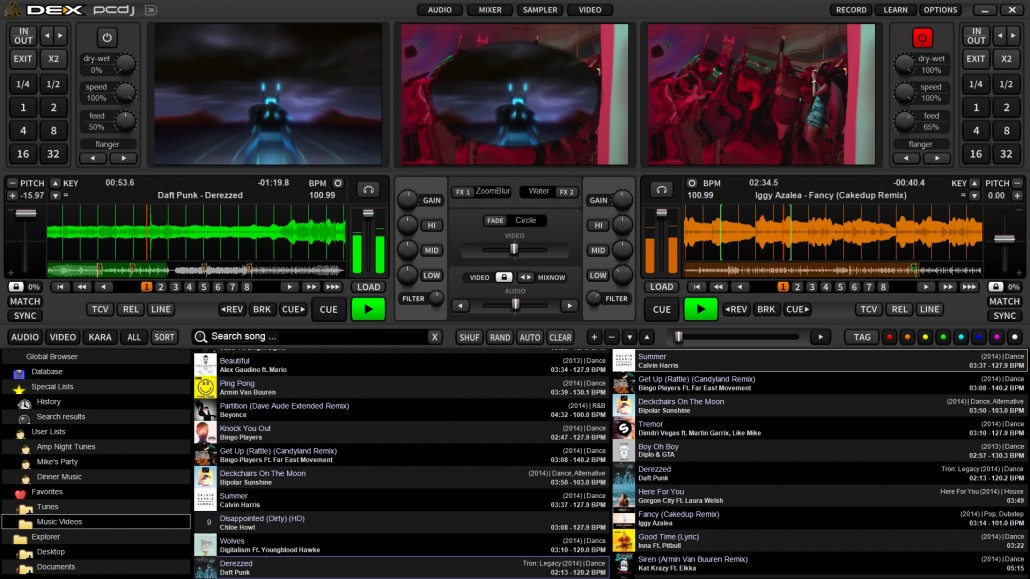1030x579 pixels.
Task: Select next left deck effect with right arrow
Action: click(x=123, y=158)
